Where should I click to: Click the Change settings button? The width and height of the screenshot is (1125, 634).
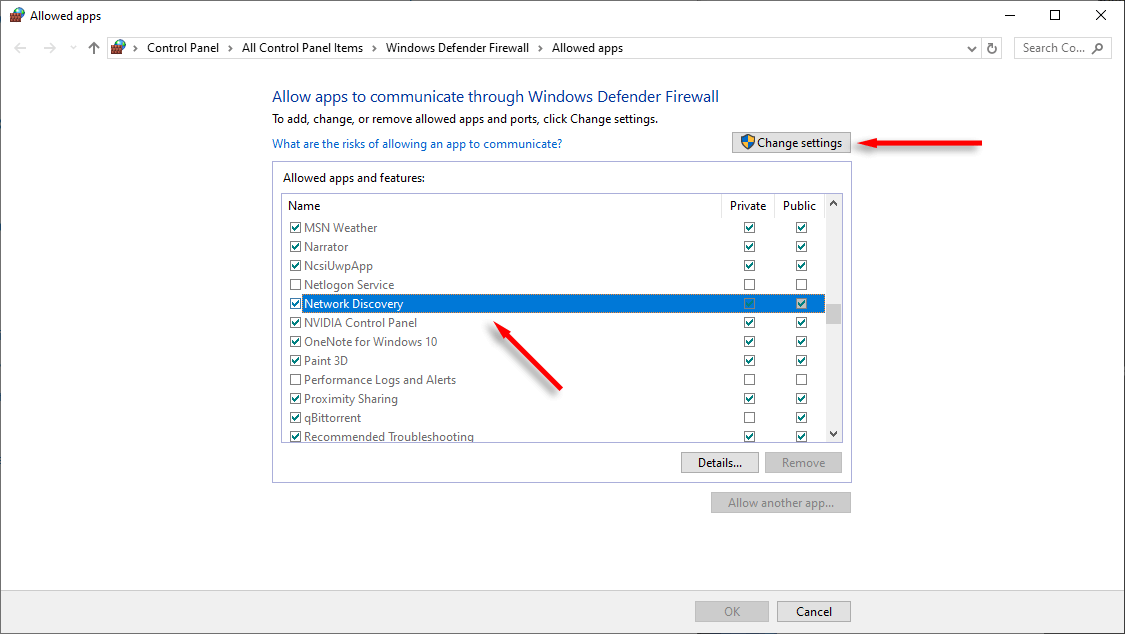coord(791,143)
